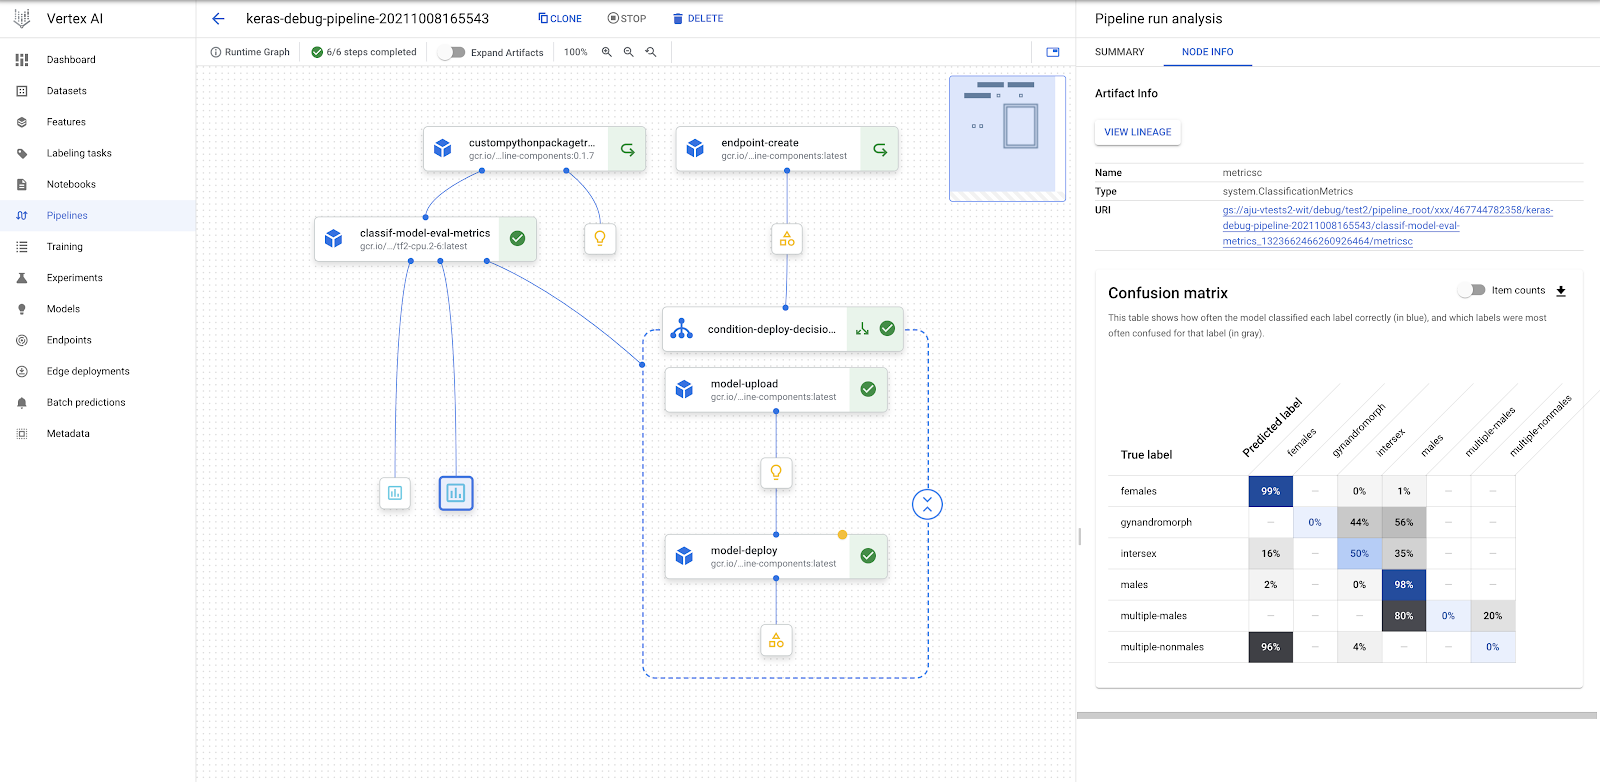Screen dimensions: 1600x782
Task: Click the 56% gynandromorph matrix cell
Action: (1404, 522)
